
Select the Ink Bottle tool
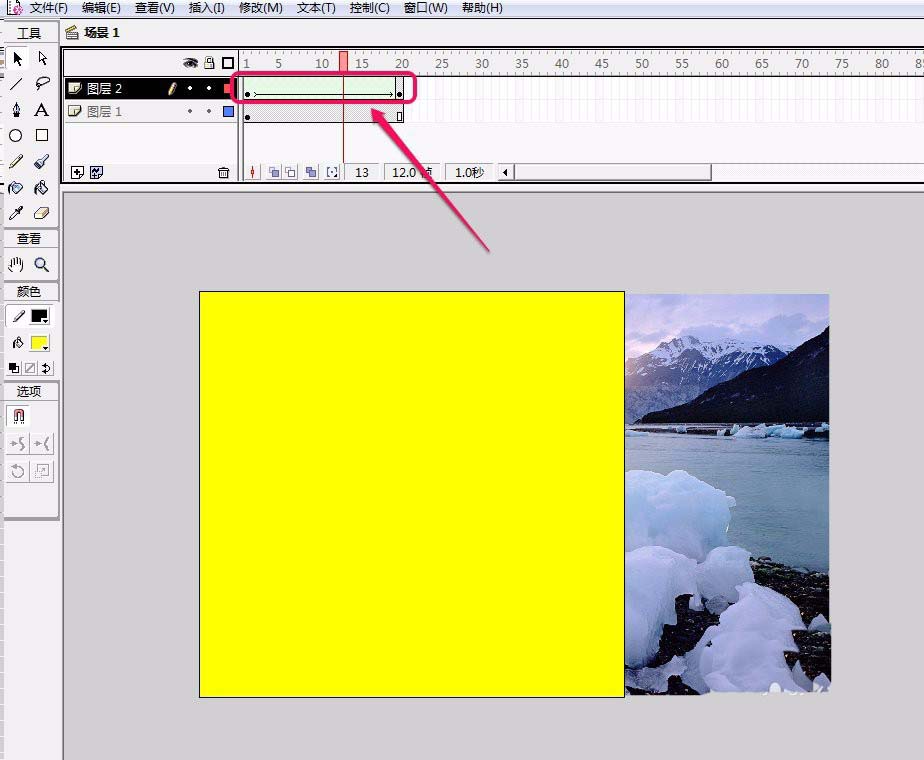tap(16, 187)
